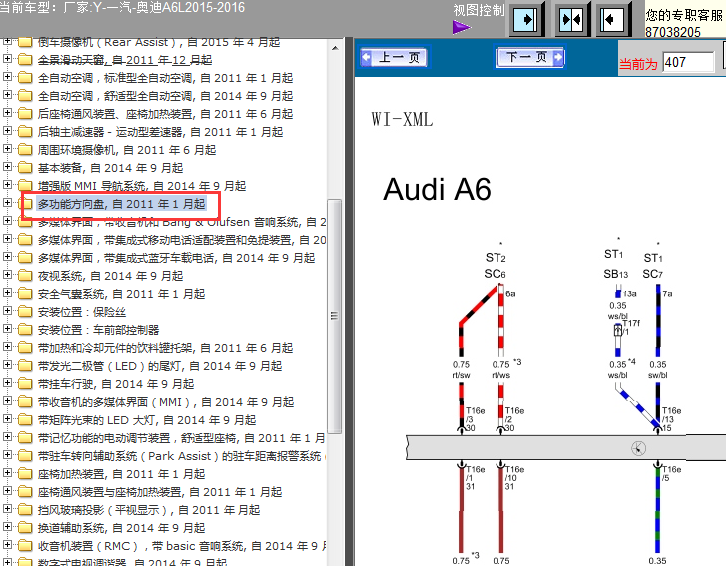Expand the 后座椅通风装置 tree node
This screenshot has height=566, width=726.
(7, 113)
